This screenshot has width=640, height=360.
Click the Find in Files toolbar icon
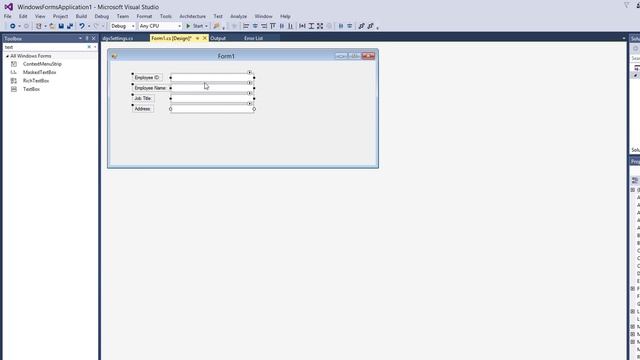(217, 26)
